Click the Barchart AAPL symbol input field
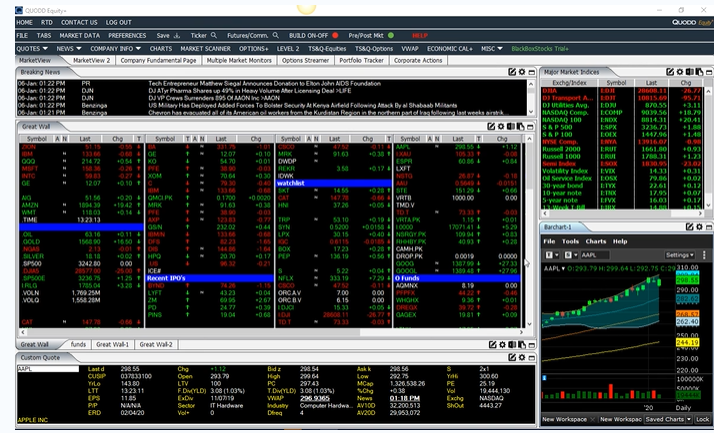Viewport: 714px width, 433px height. [595, 255]
